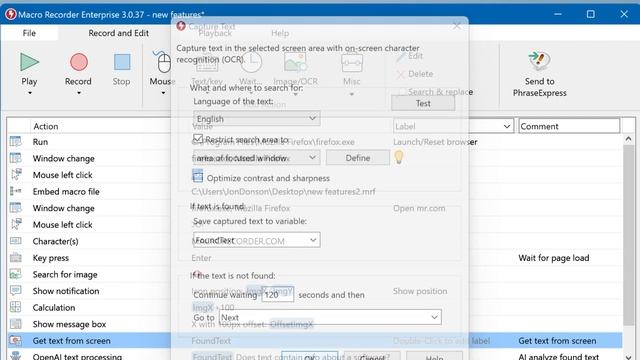Select the Character(s) action text
This screenshot has height=360, width=640.
tap(56, 241)
